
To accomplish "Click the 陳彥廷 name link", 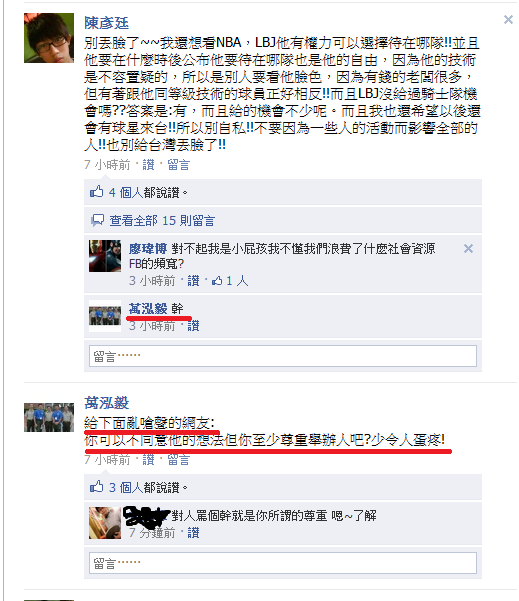I will pos(107,23).
